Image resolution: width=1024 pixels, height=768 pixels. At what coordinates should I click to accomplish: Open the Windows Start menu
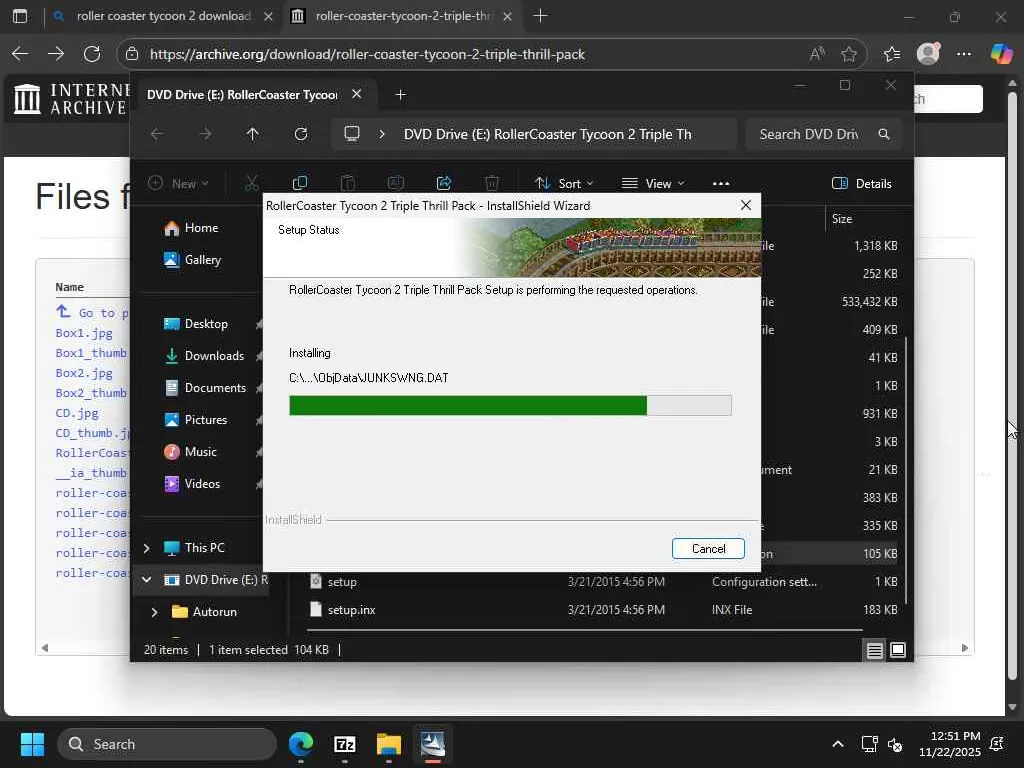32,744
